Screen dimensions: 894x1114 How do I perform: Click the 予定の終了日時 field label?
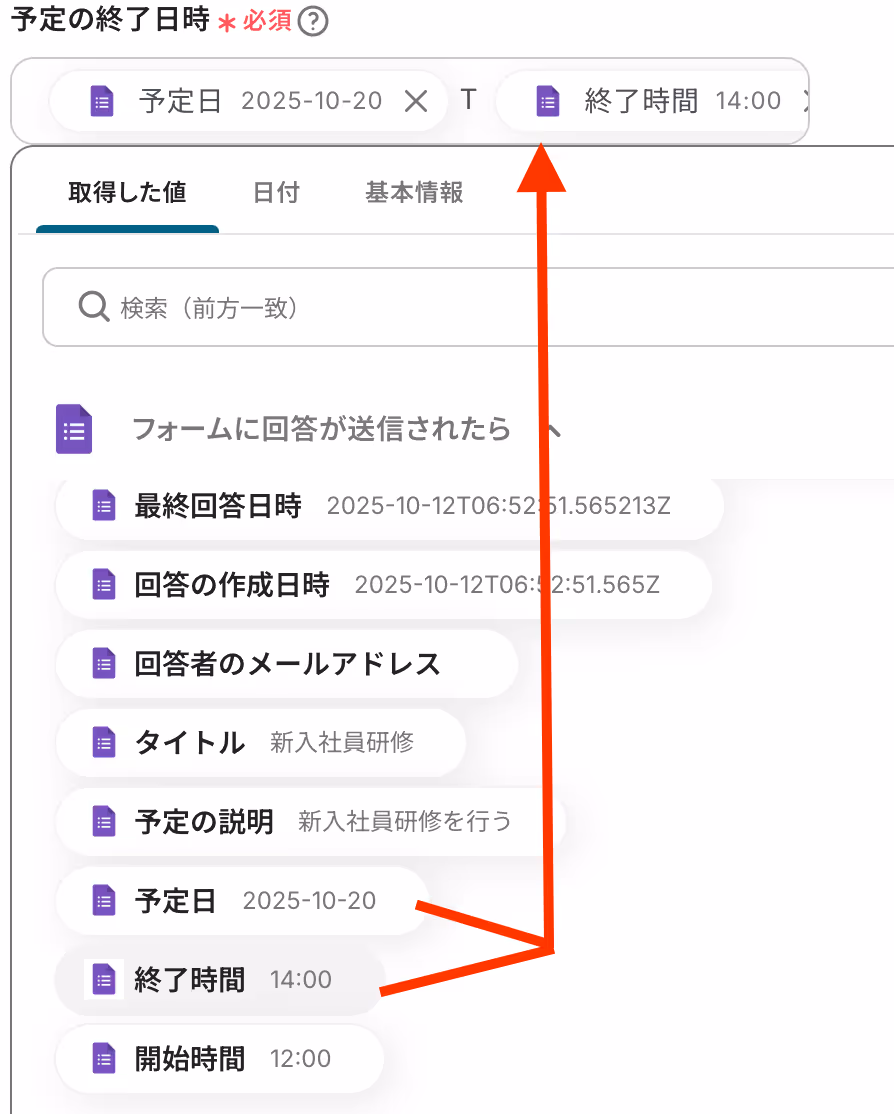coord(110,20)
